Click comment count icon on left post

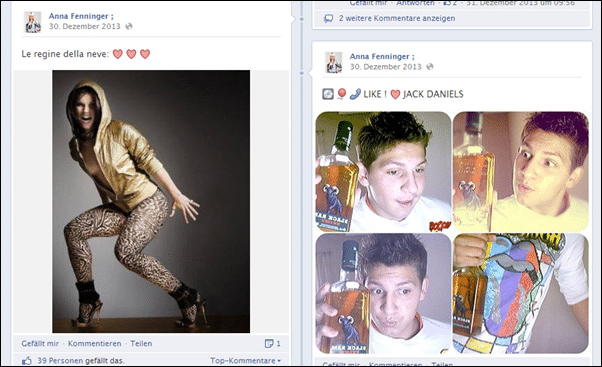click(269, 344)
